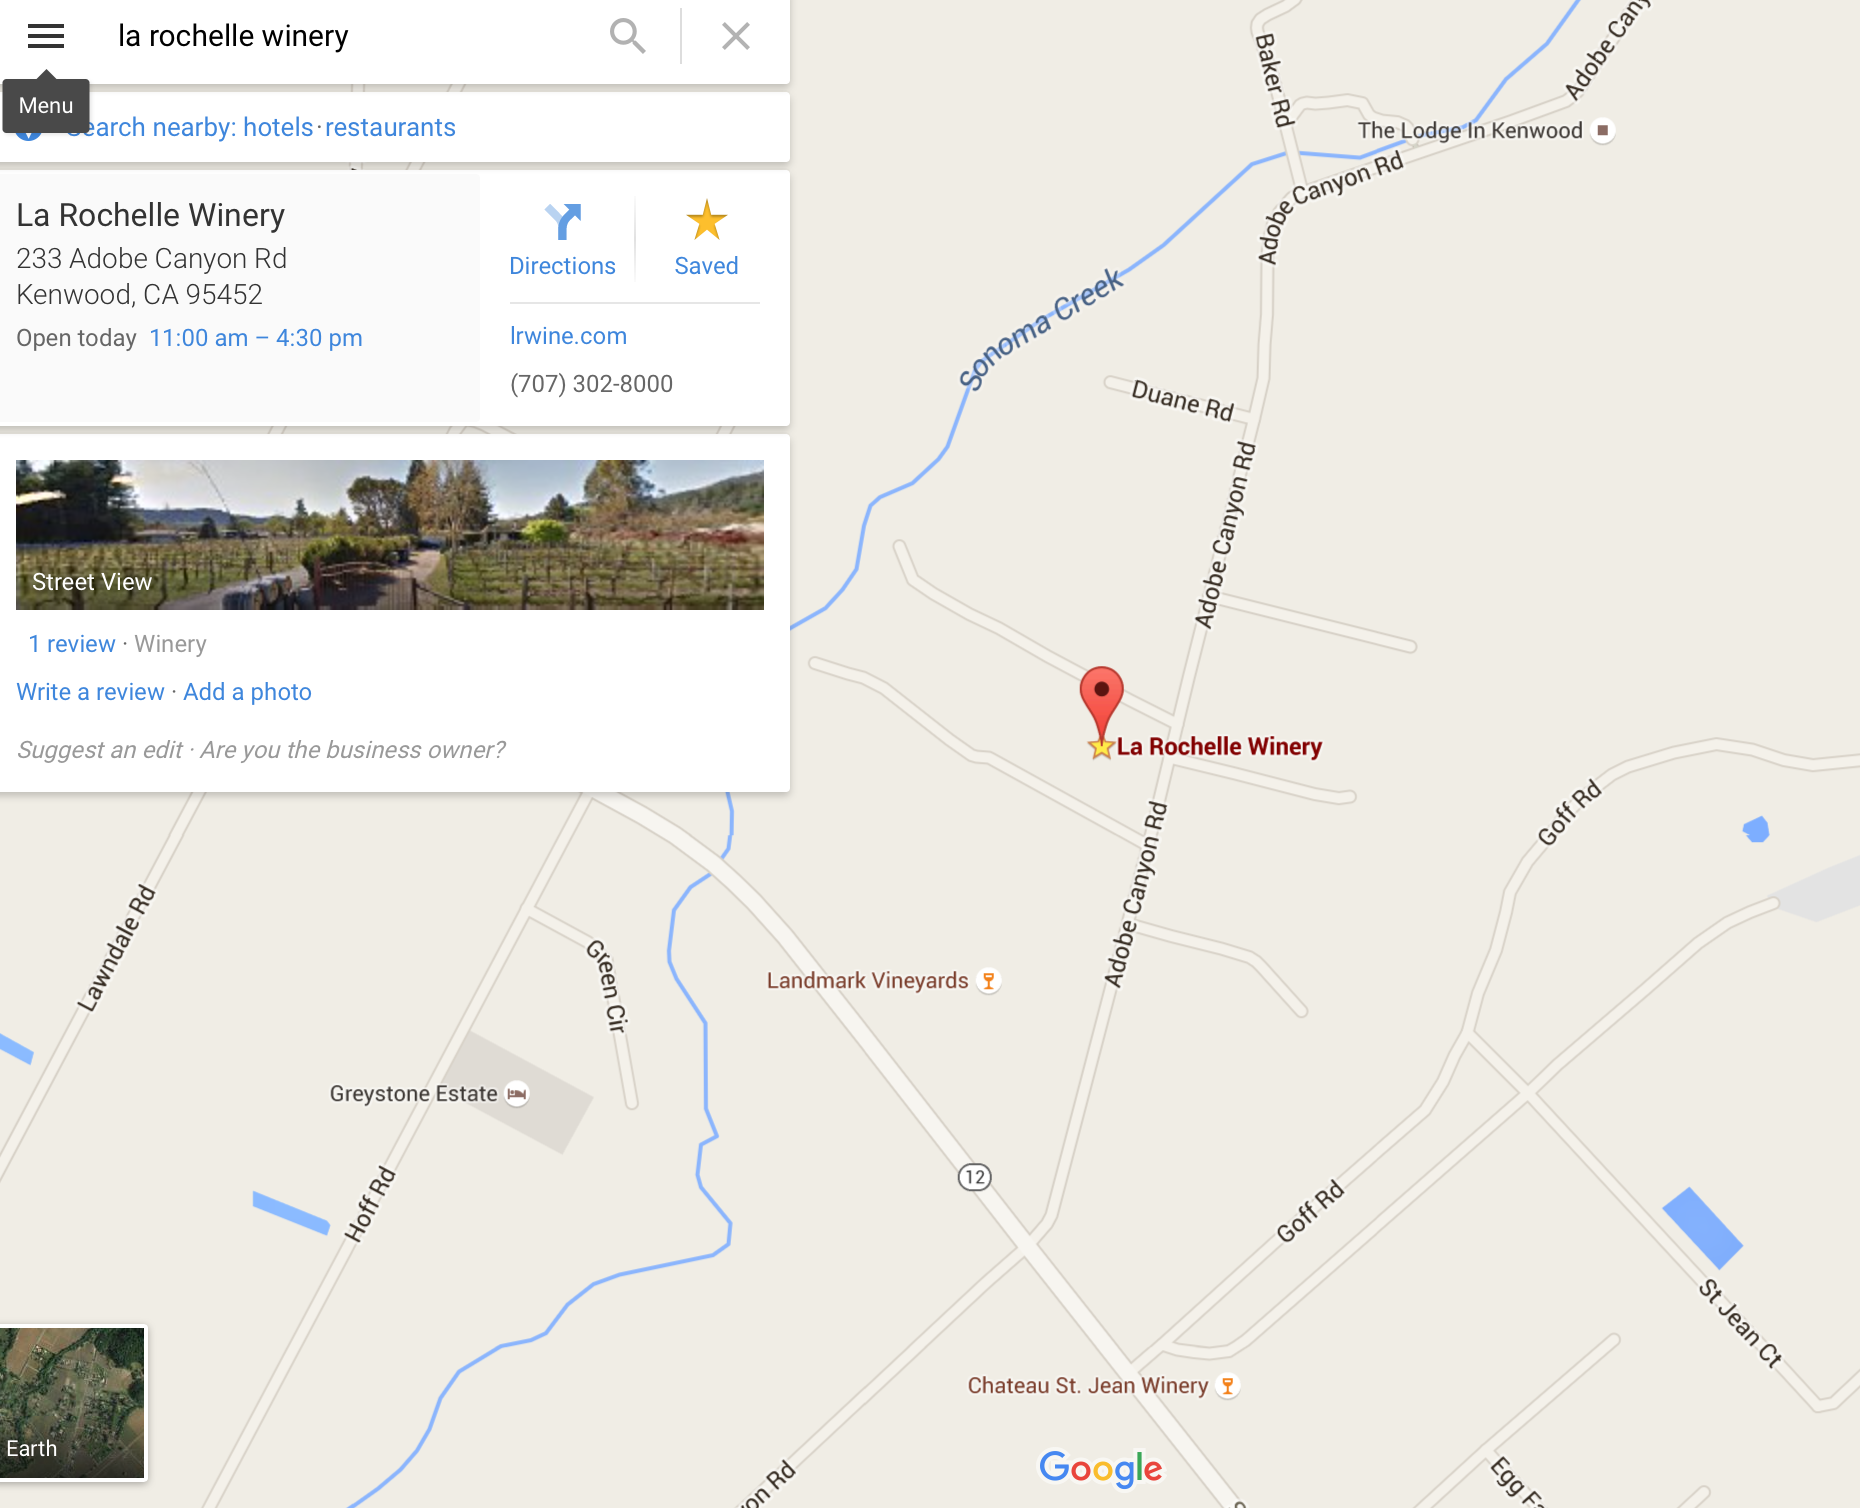
Task: Clear the search with the X icon
Action: coord(736,36)
